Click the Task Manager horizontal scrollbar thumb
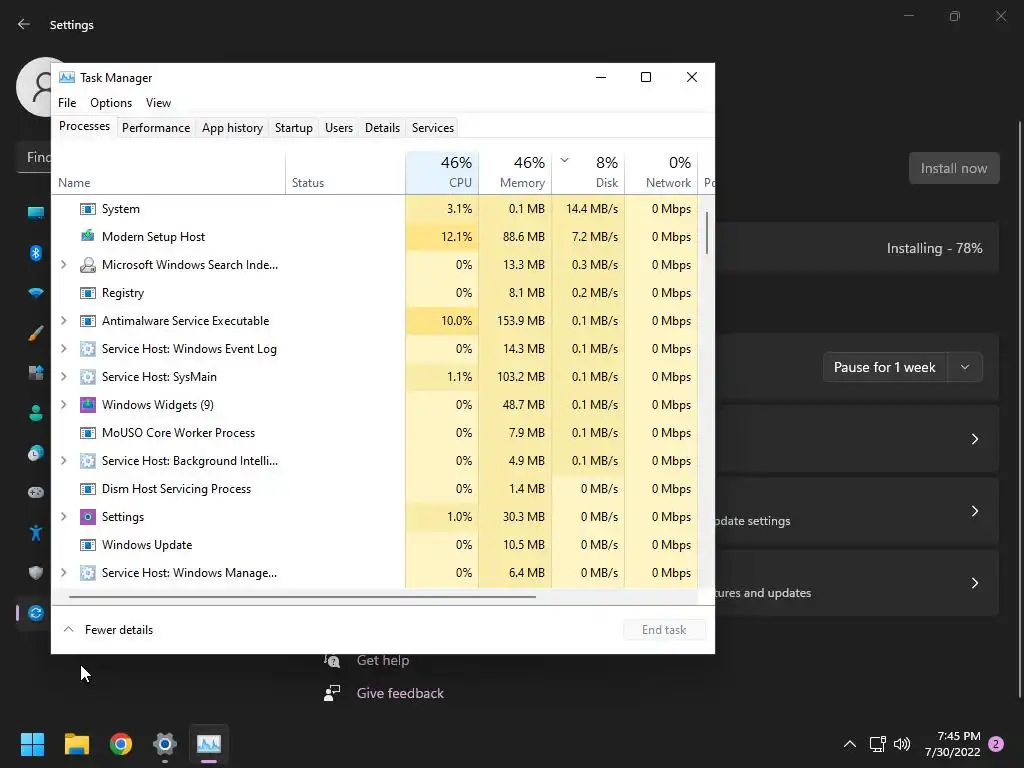Image resolution: width=1024 pixels, height=768 pixels. 302,596
